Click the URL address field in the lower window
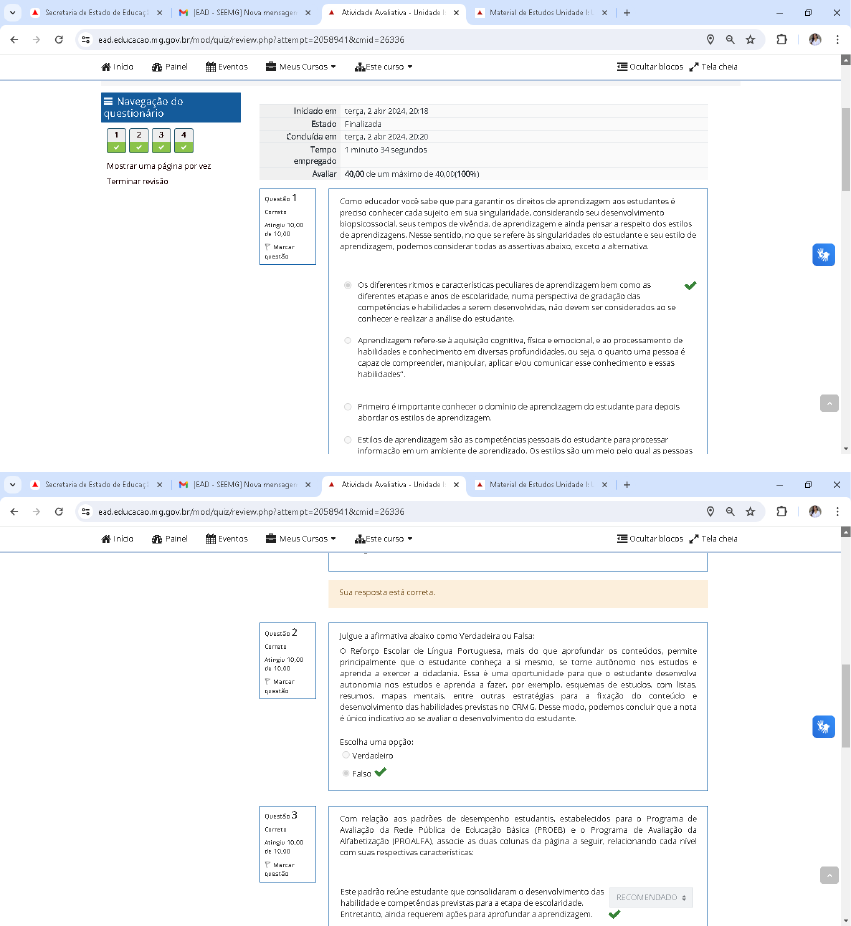 pyautogui.click(x=390, y=511)
